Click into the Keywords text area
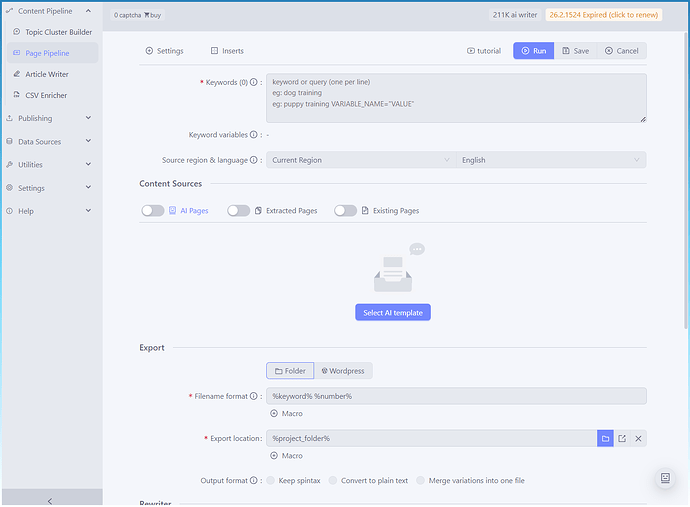Image resolution: width=690 pixels, height=507 pixels. tap(455, 98)
